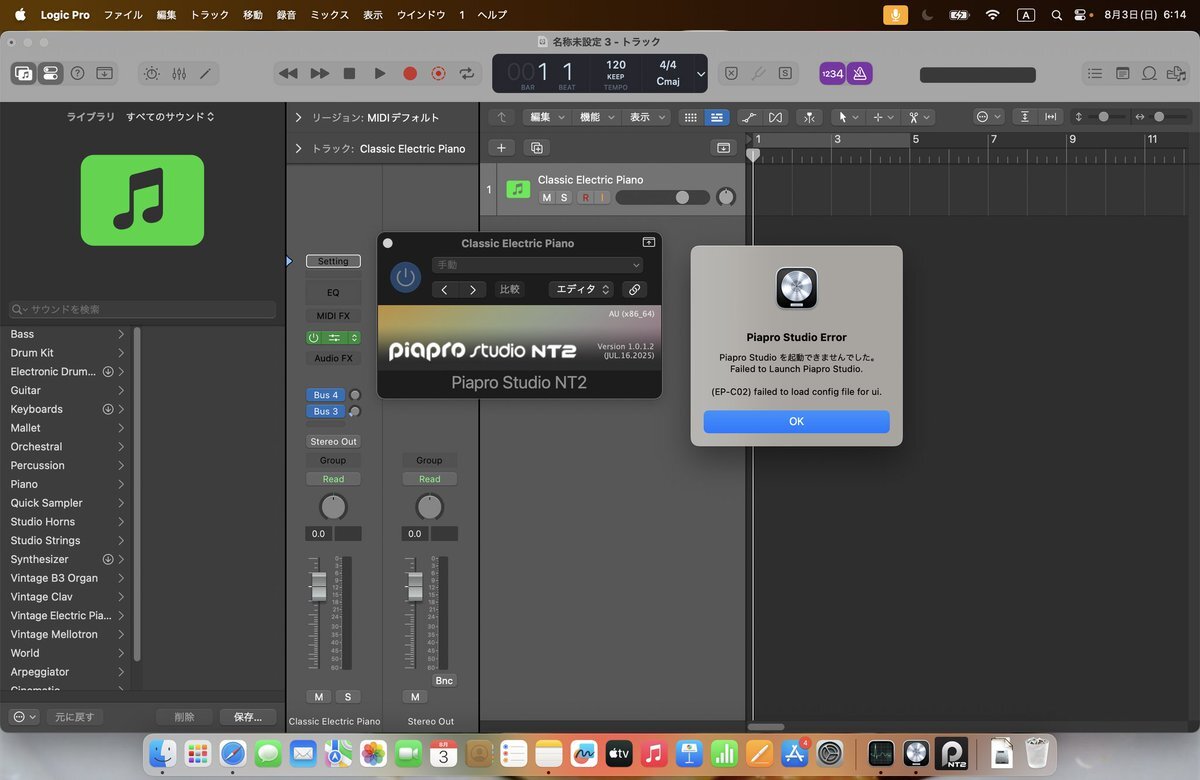
Task: Click the 元に戻す button
Action: tap(74, 717)
